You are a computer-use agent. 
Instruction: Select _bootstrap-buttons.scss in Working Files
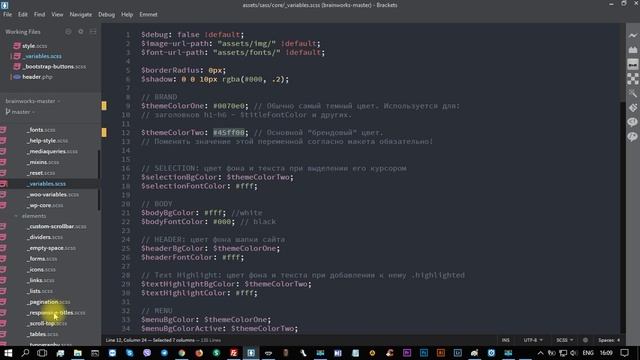pyautogui.click(x=54, y=66)
